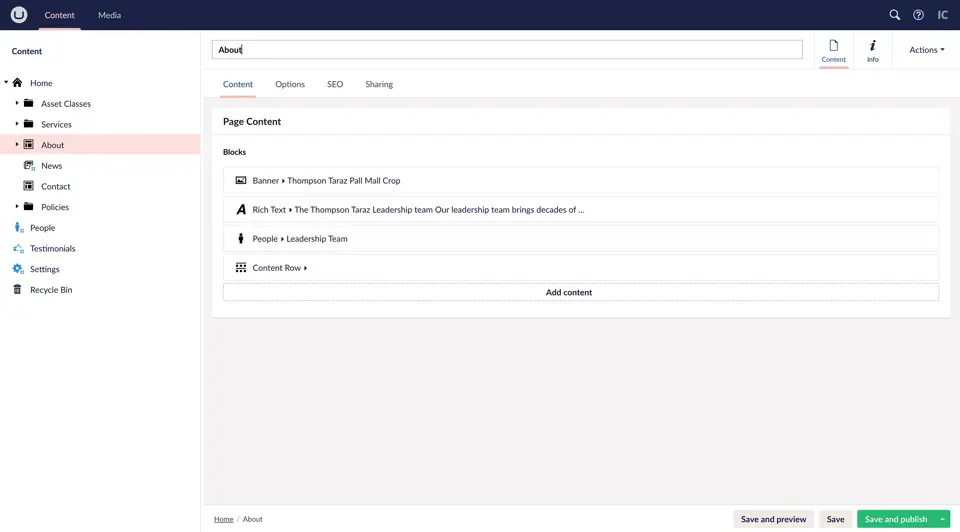The height and width of the screenshot is (532, 960).
Task: Click the Home house icon in tree
Action: [x=18, y=83]
